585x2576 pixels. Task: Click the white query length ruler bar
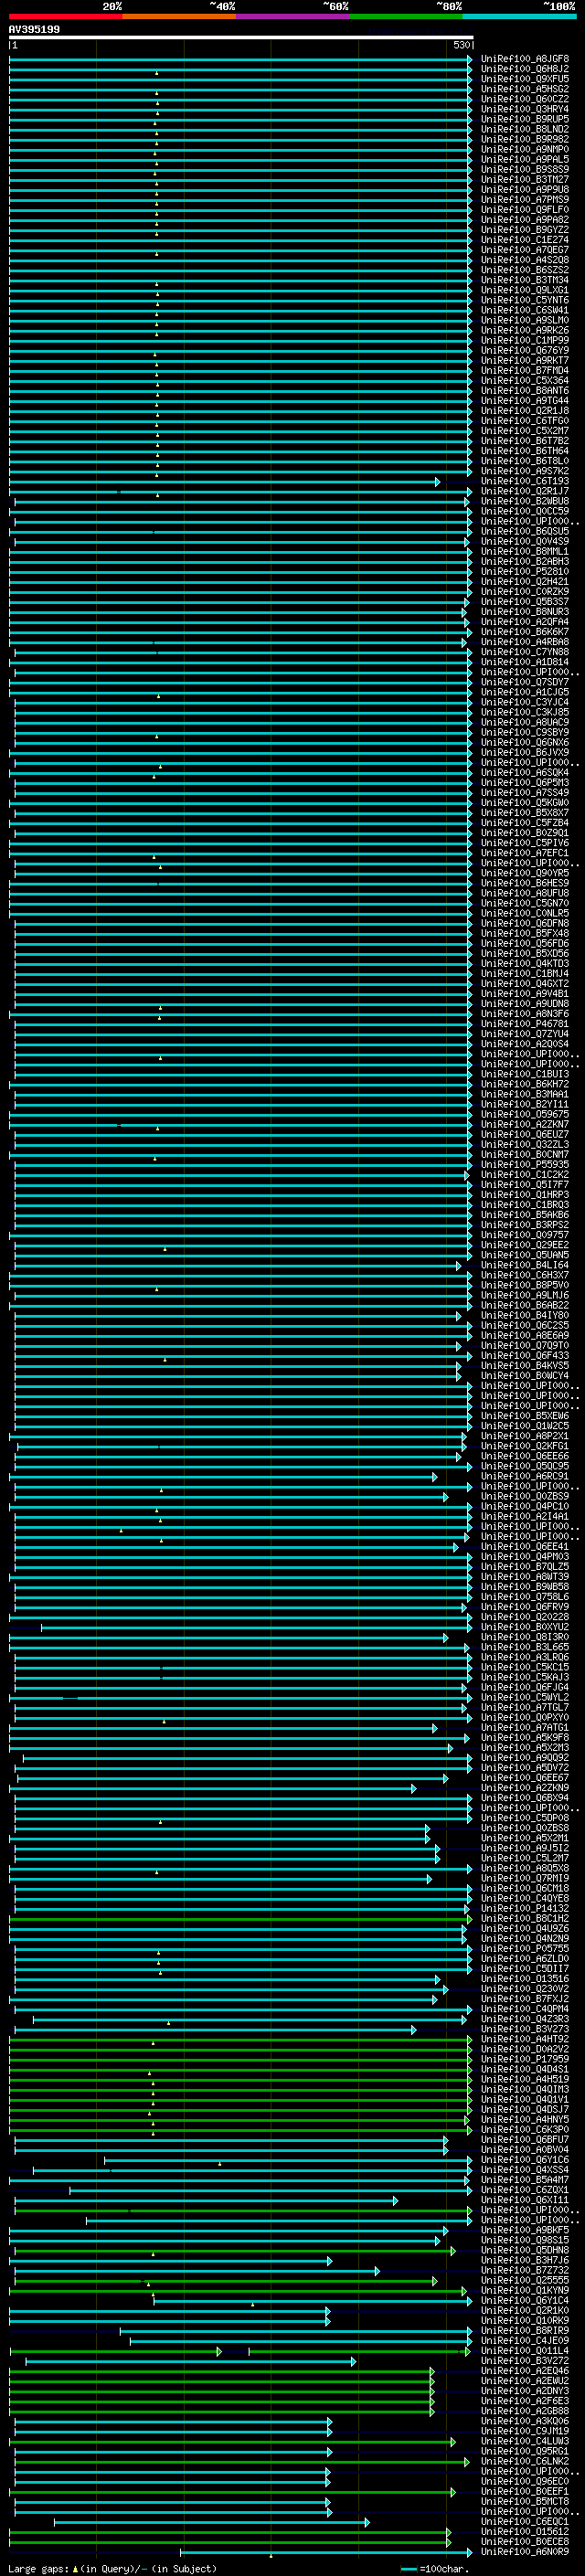point(241,37)
